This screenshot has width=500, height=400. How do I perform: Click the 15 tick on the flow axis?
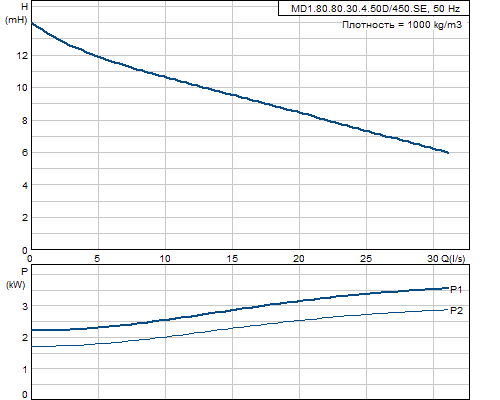coord(232,259)
